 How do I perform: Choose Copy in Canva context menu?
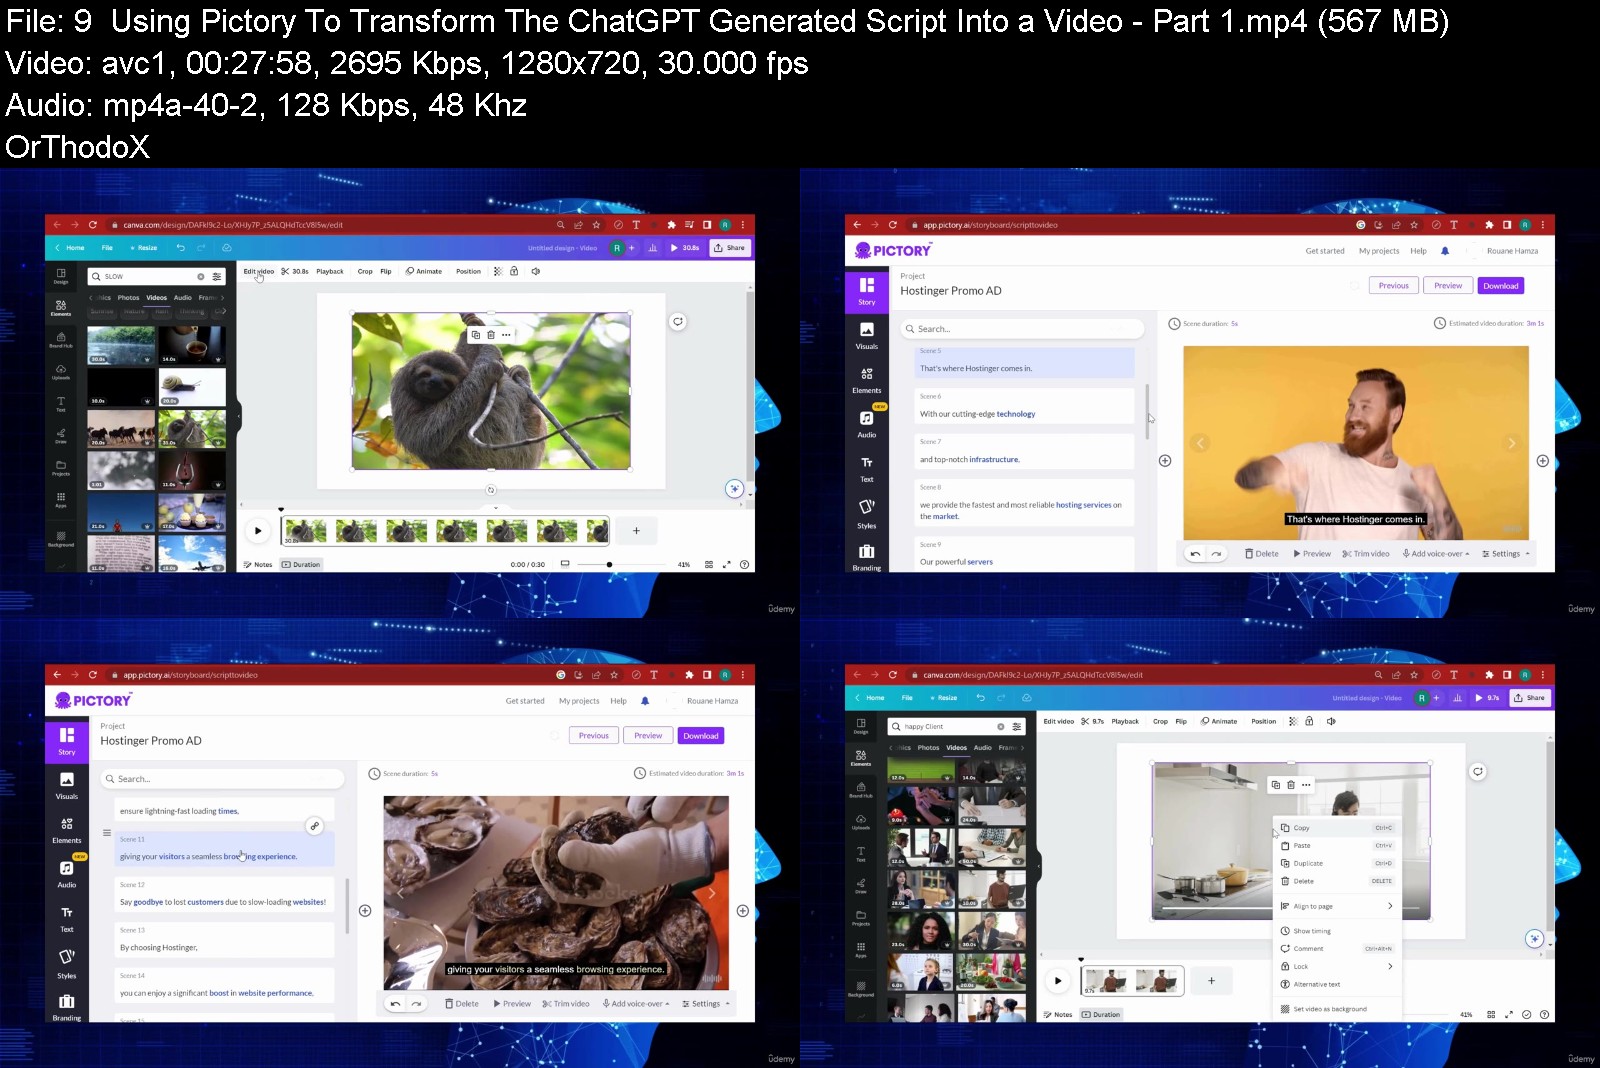pos(1337,828)
